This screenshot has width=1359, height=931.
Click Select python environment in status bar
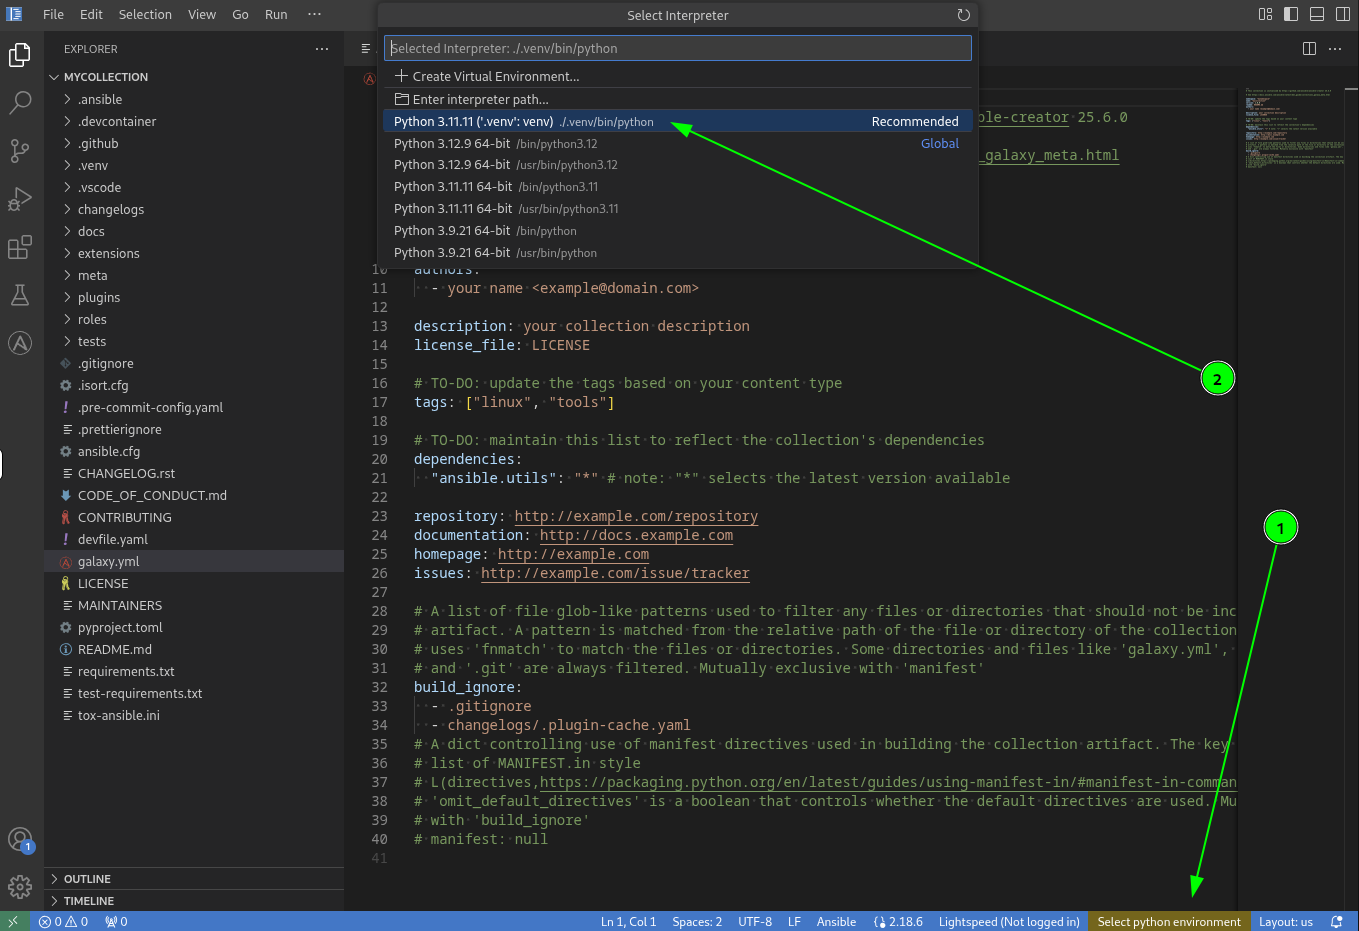[x=1169, y=922]
